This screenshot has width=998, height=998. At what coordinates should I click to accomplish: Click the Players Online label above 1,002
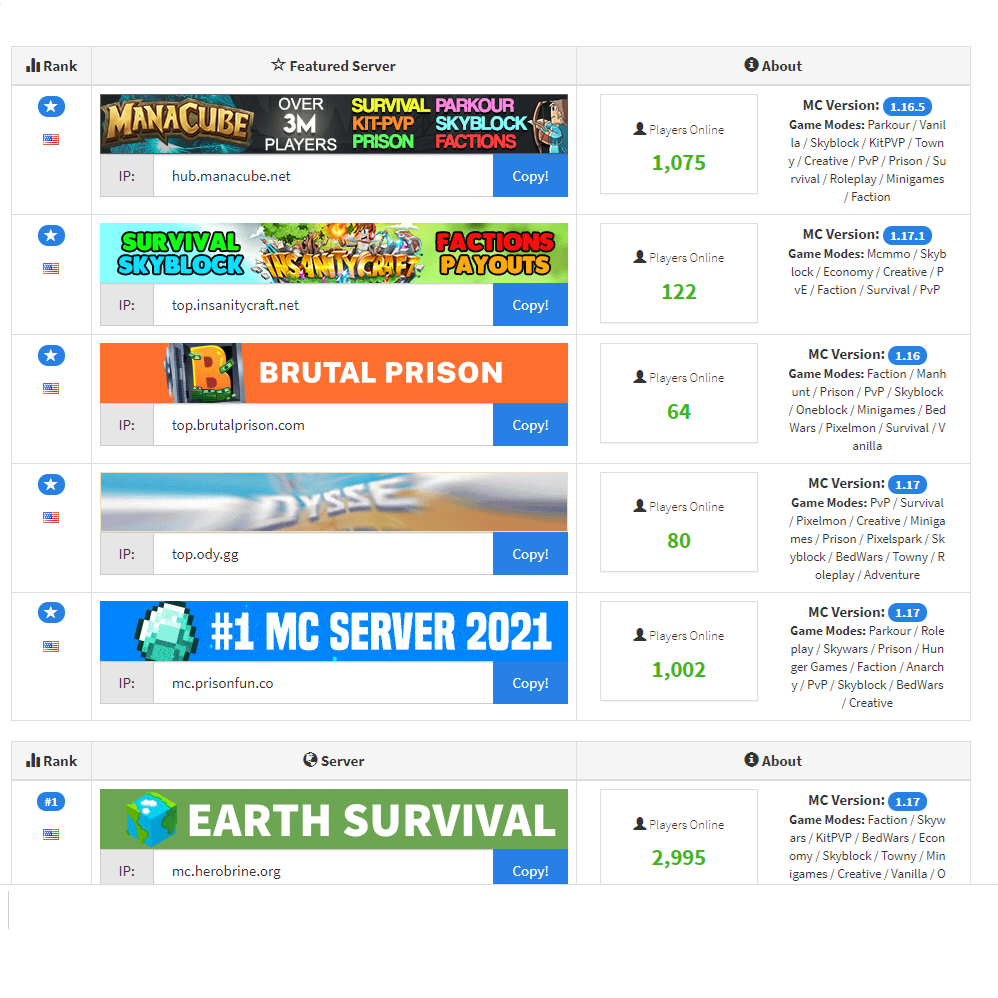tap(686, 636)
